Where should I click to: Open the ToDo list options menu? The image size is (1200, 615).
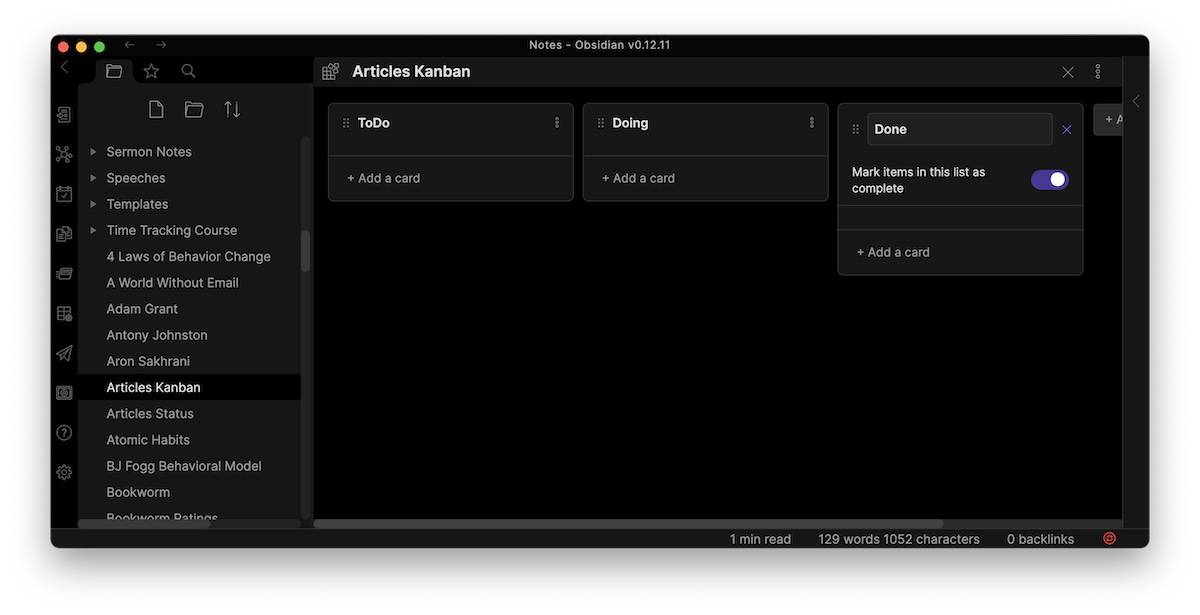point(557,123)
